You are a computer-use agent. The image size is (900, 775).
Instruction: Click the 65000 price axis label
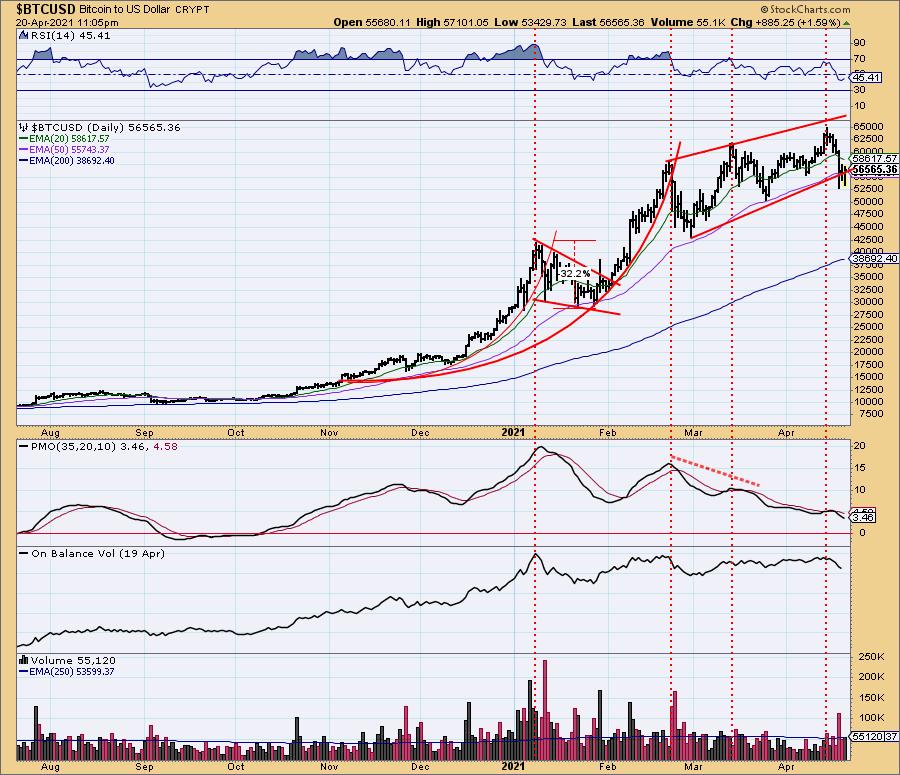pos(868,126)
